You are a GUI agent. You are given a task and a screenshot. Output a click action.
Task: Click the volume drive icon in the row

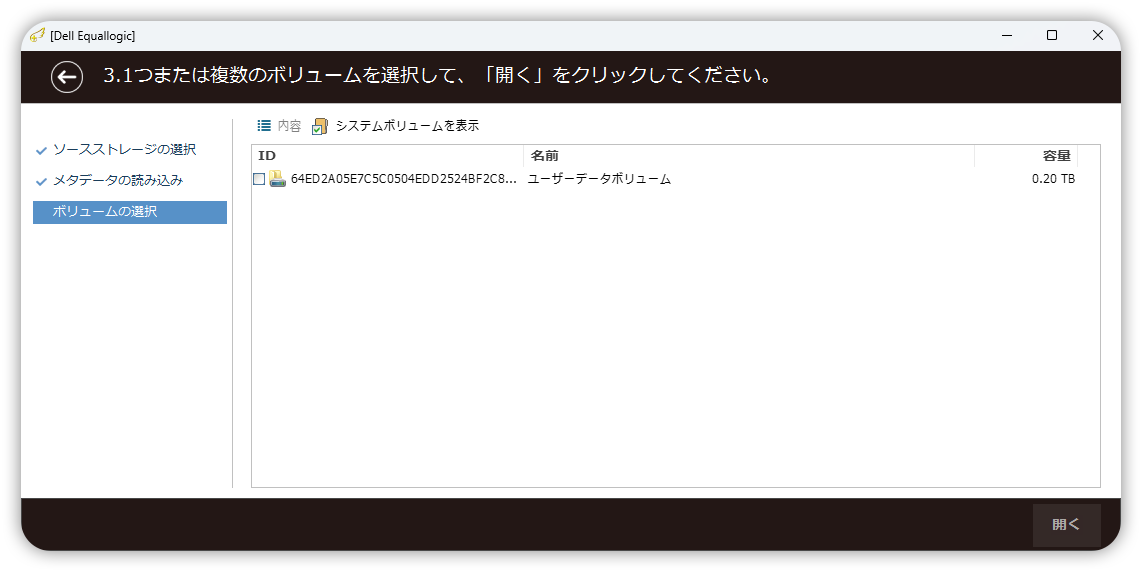tap(277, 179)
